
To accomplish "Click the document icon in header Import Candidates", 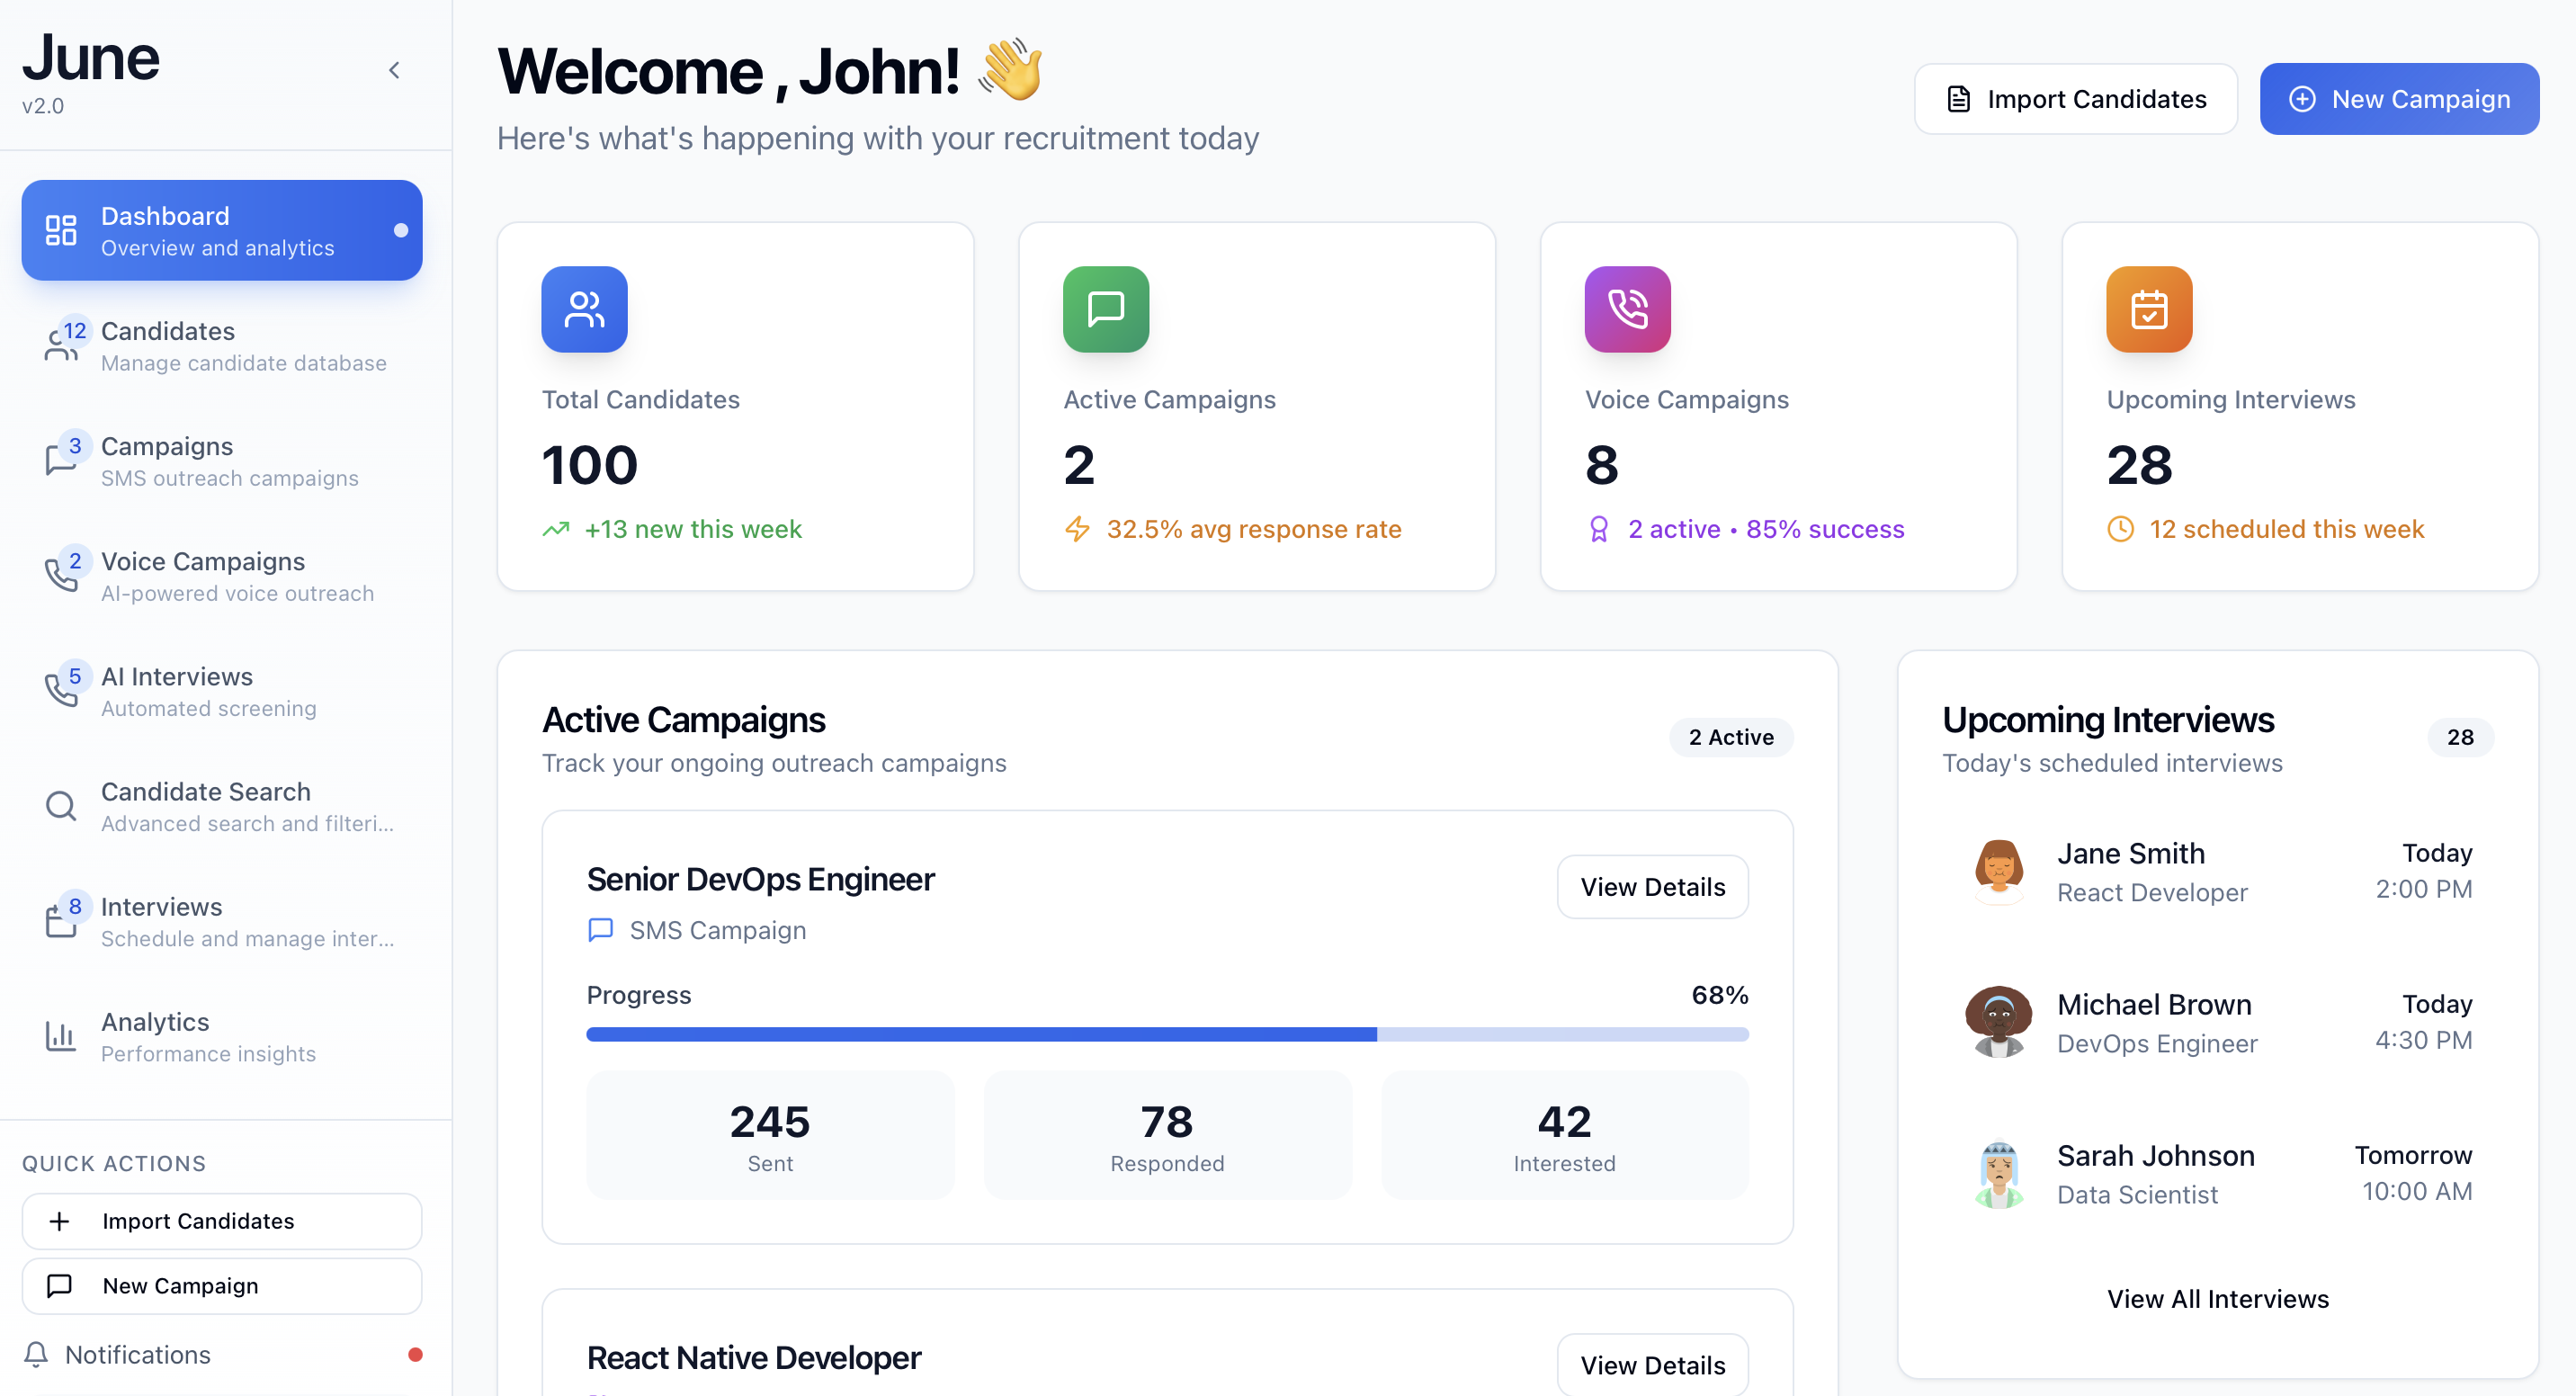I will [x=1958, y=99].
